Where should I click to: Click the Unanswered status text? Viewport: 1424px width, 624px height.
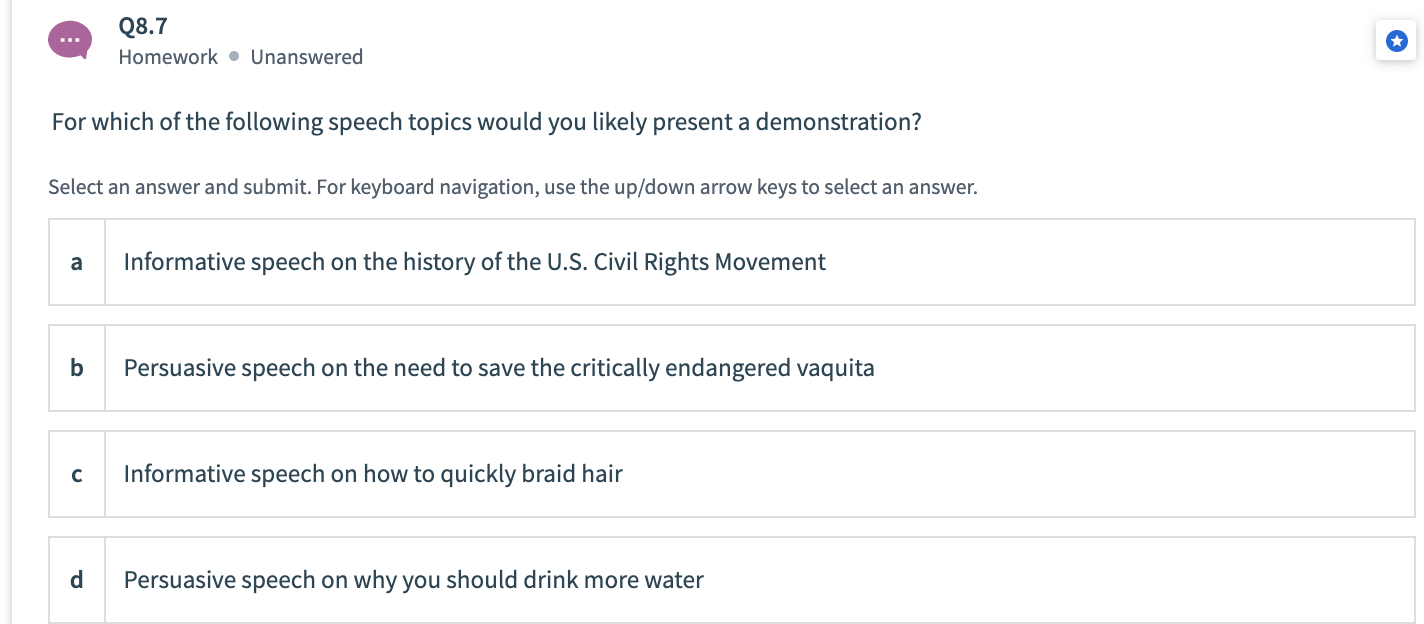307,57
